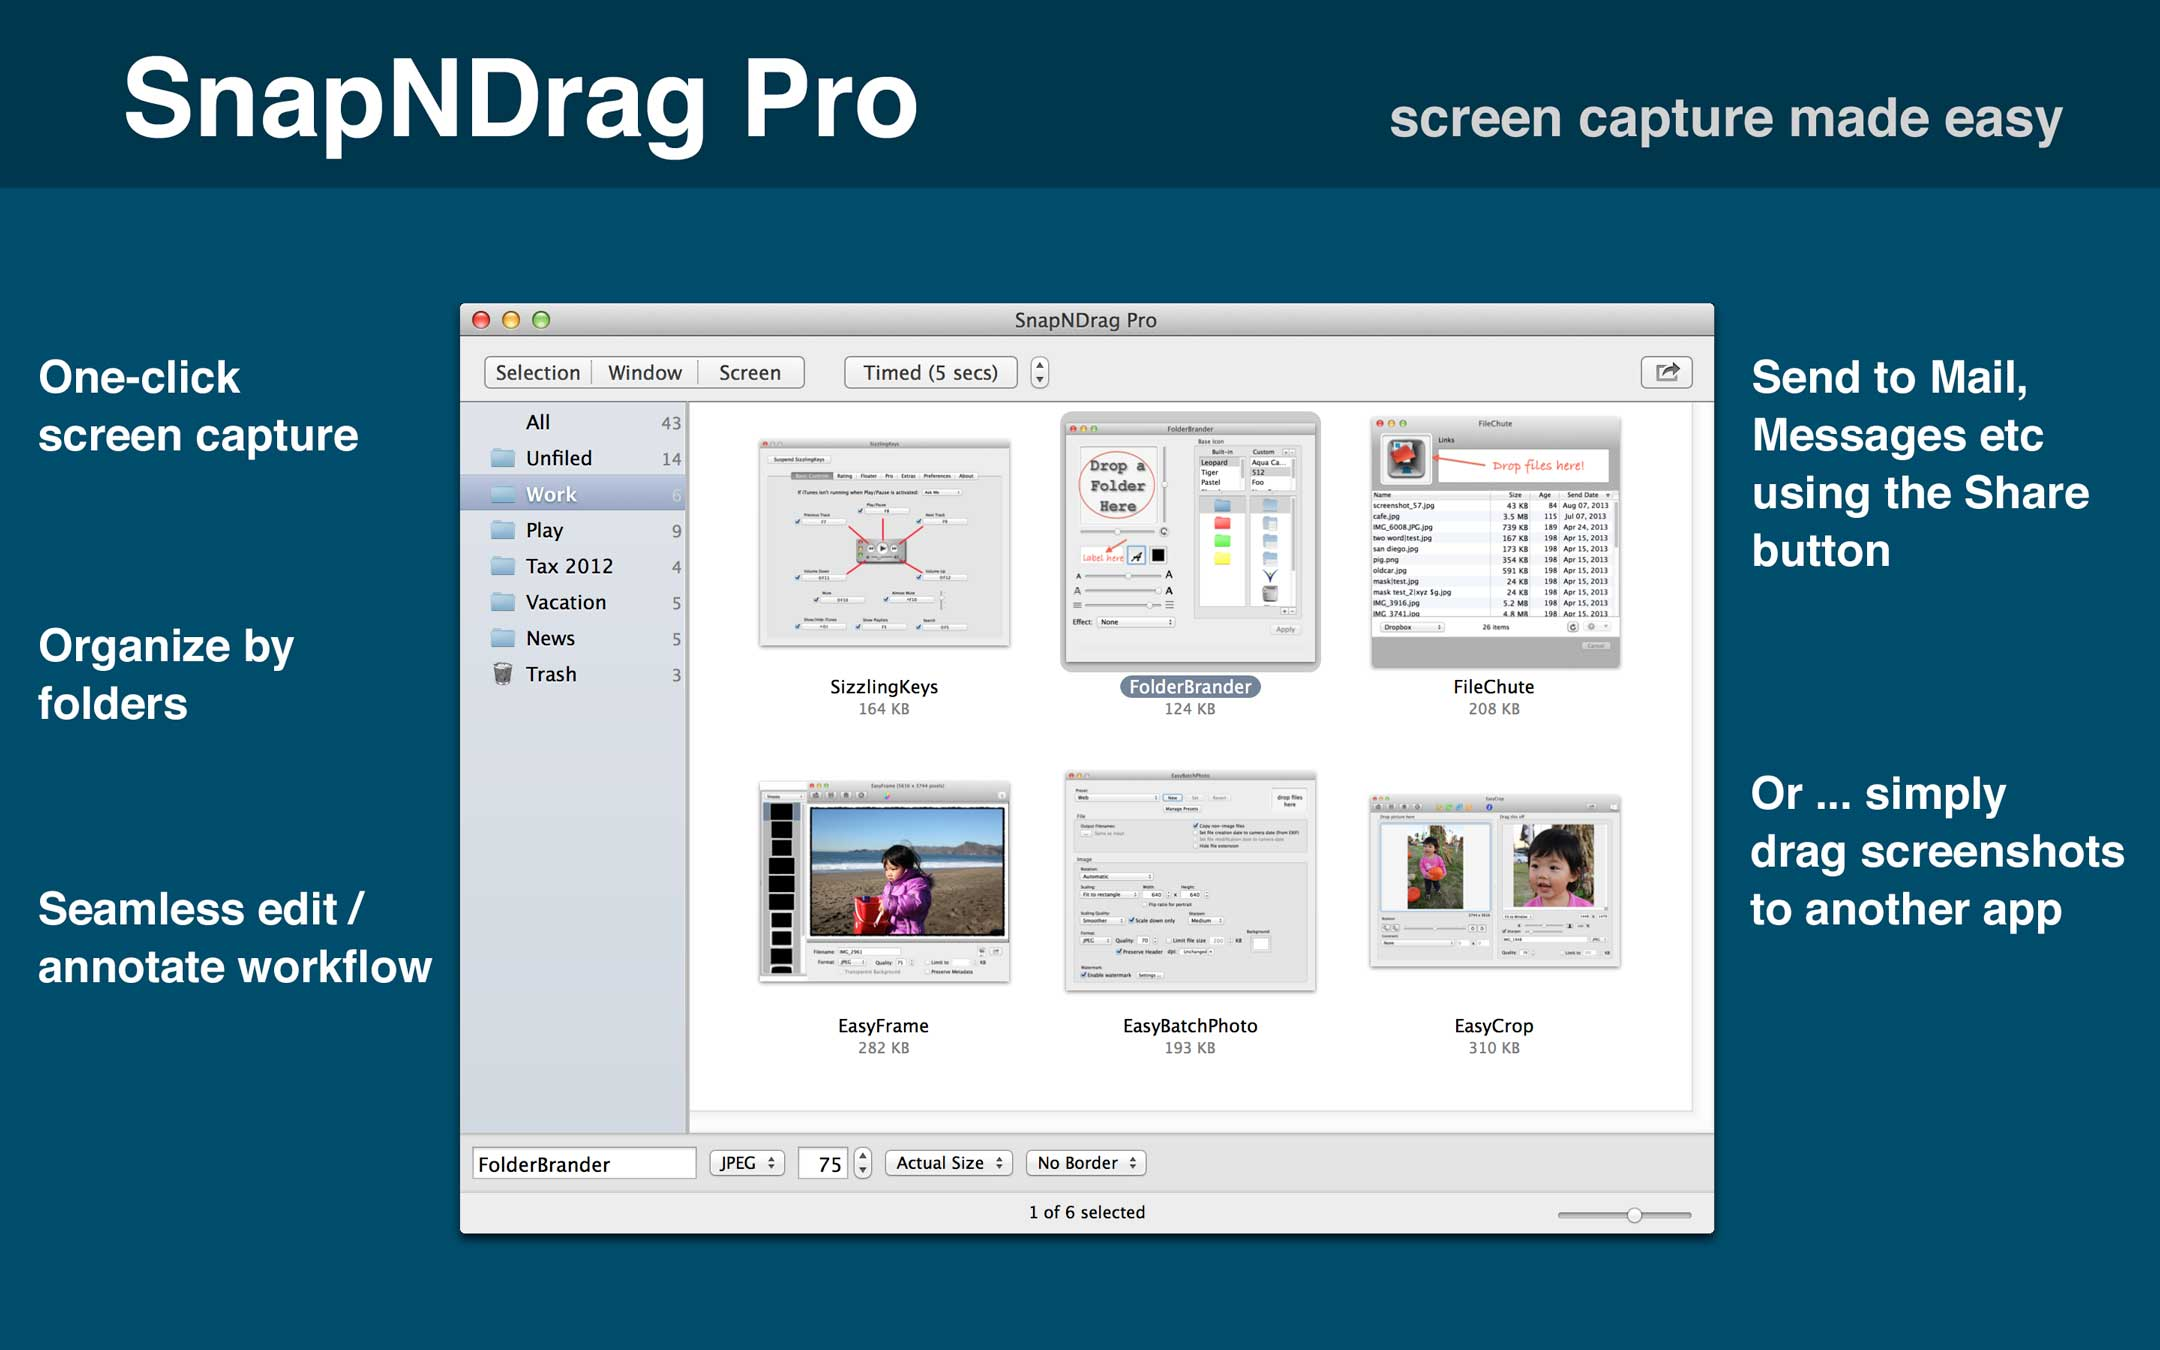Click the thumbnail zoom slider

1634,1215
